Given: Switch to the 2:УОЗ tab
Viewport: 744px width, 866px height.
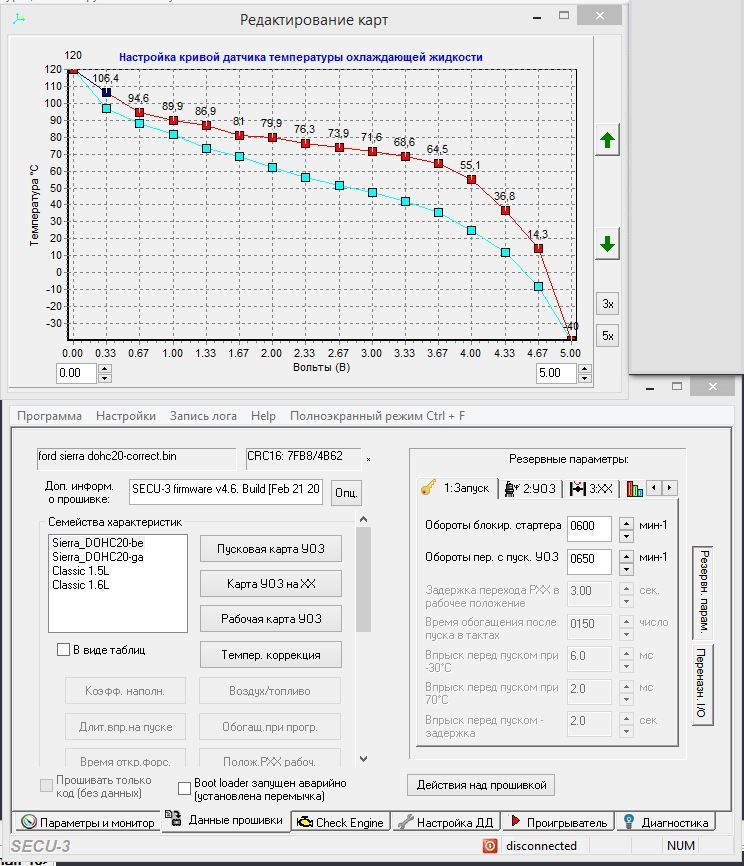Looking at the screenshot, I should [x=531, y=489].
